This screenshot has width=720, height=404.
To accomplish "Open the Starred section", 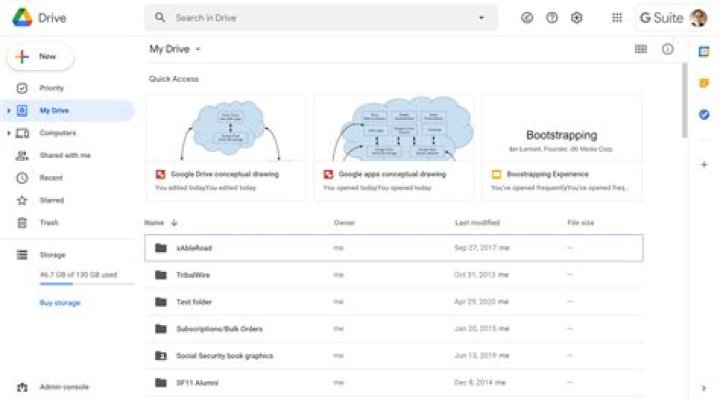I will tap(52, 201).
